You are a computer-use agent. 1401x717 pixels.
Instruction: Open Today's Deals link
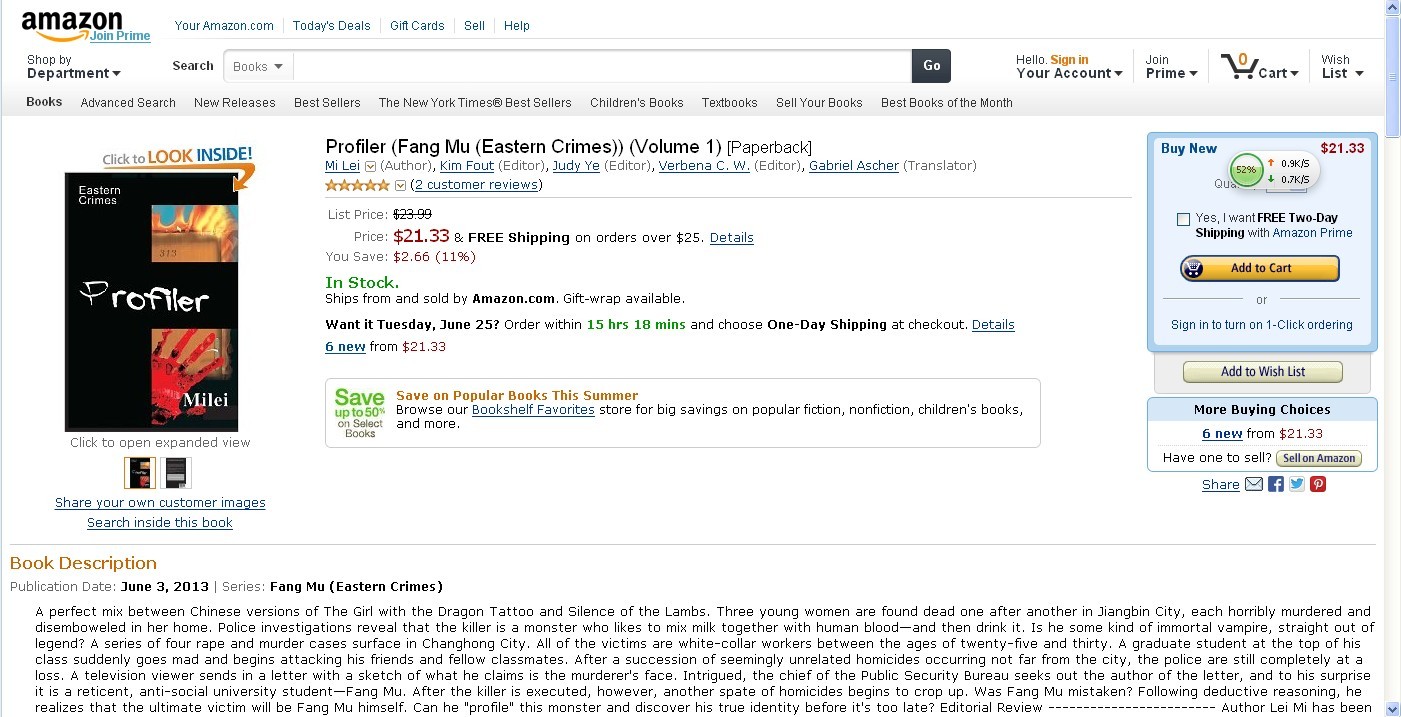[x=331, y=26]
